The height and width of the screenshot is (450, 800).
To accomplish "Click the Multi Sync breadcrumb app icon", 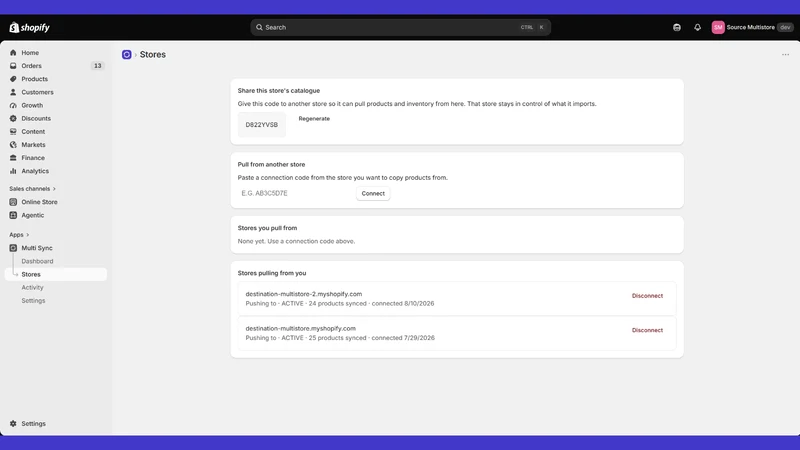I will [127, 55].
